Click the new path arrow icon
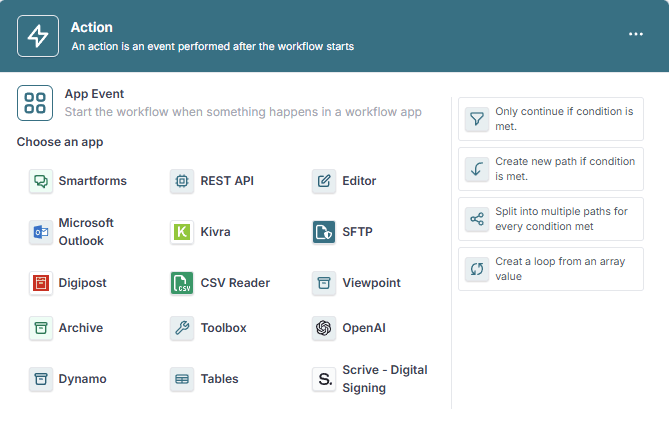This screenshot has height=421, width=669. coord(477,169)
